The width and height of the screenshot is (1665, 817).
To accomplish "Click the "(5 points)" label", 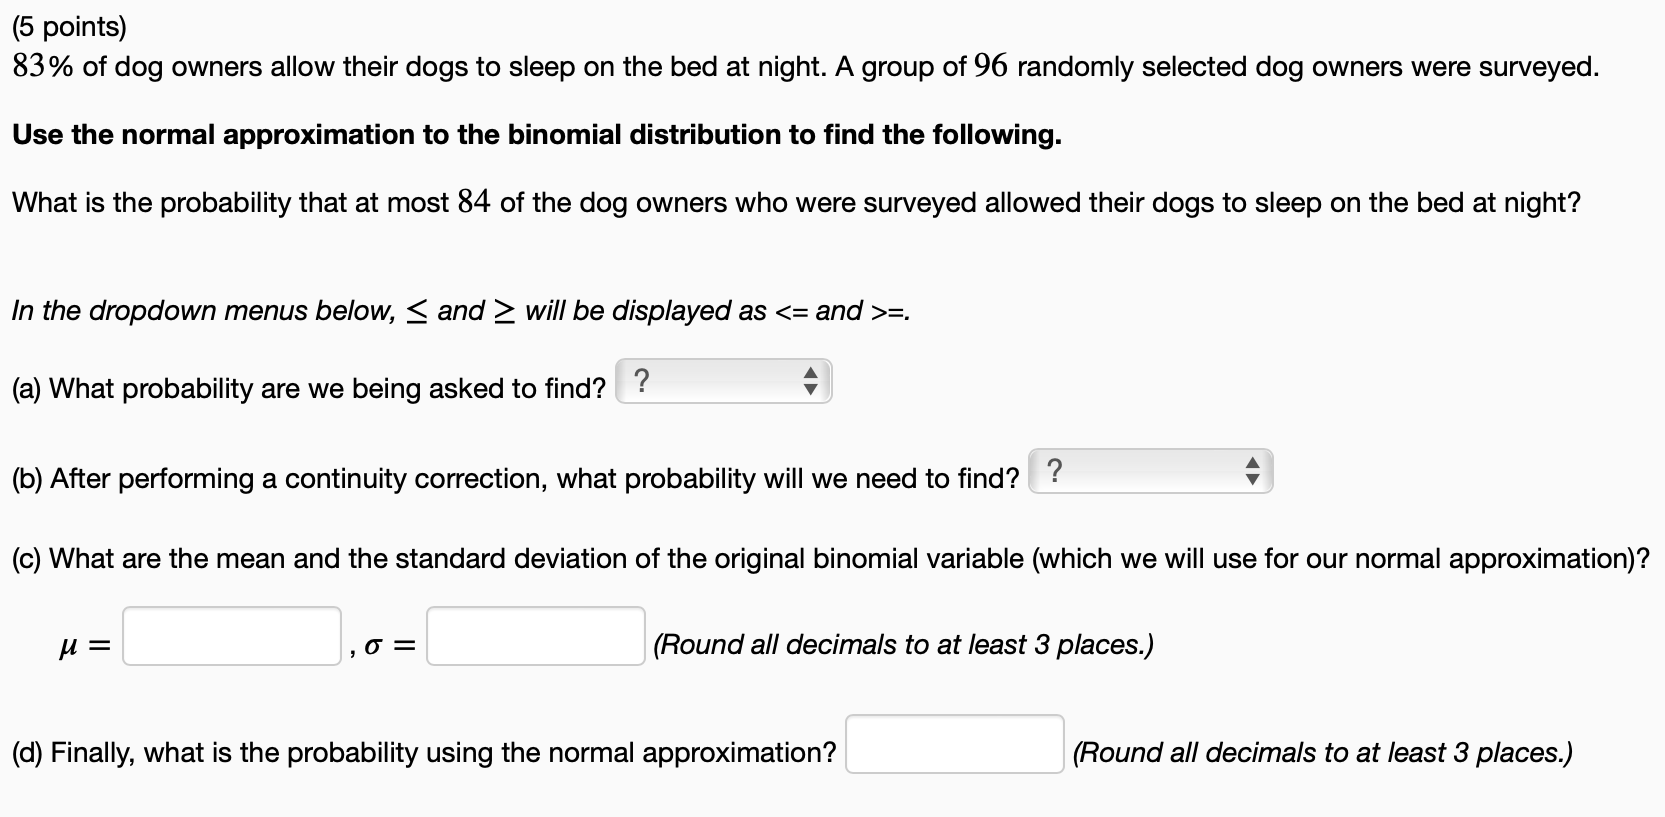I will pos(69,27).
